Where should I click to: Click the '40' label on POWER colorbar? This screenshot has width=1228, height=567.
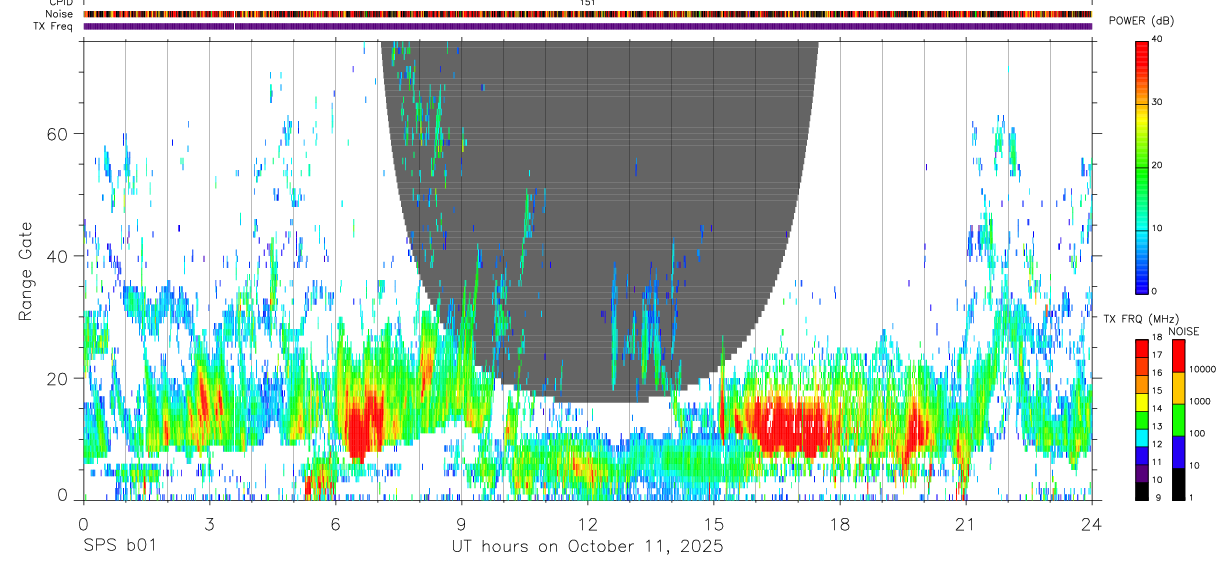pos(1156,40)
